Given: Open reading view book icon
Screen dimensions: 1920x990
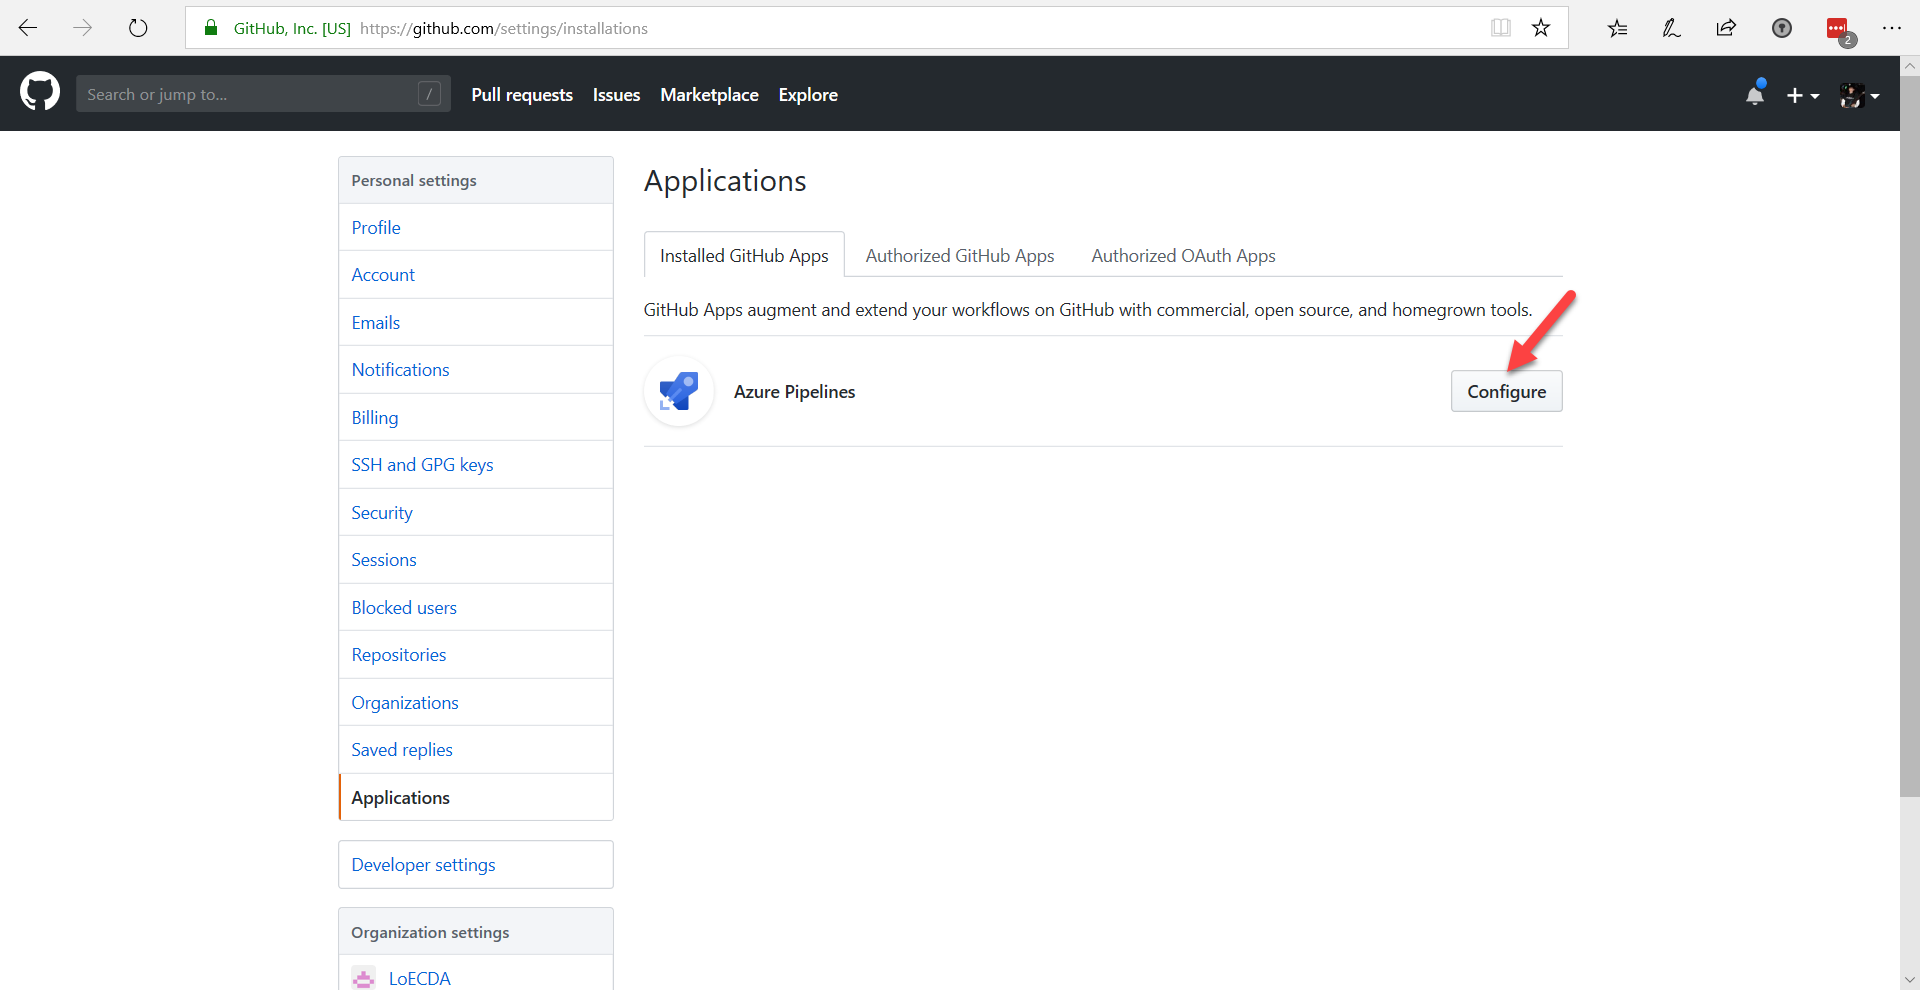Looking at the screenshot, I should 1500,28.
